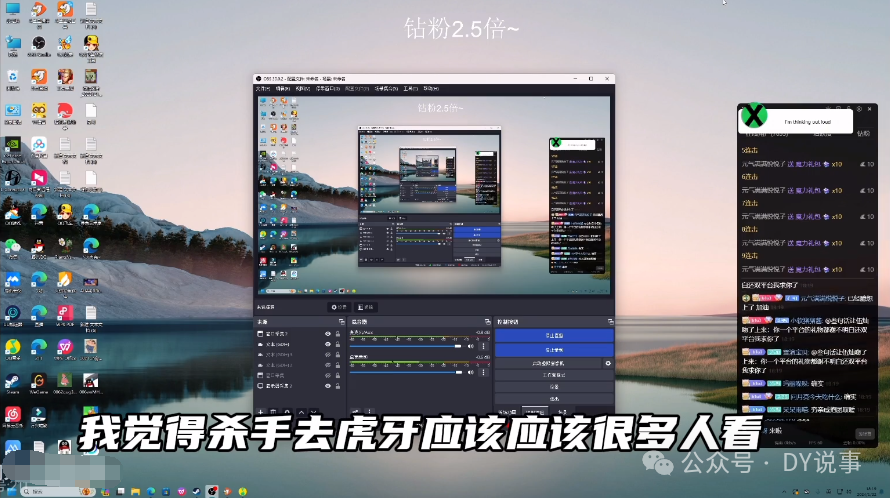This screenshot has width=890, height=498.
Task: Toggle lock on 窗口采集 2 source
Action: click(x=338, y=334)
